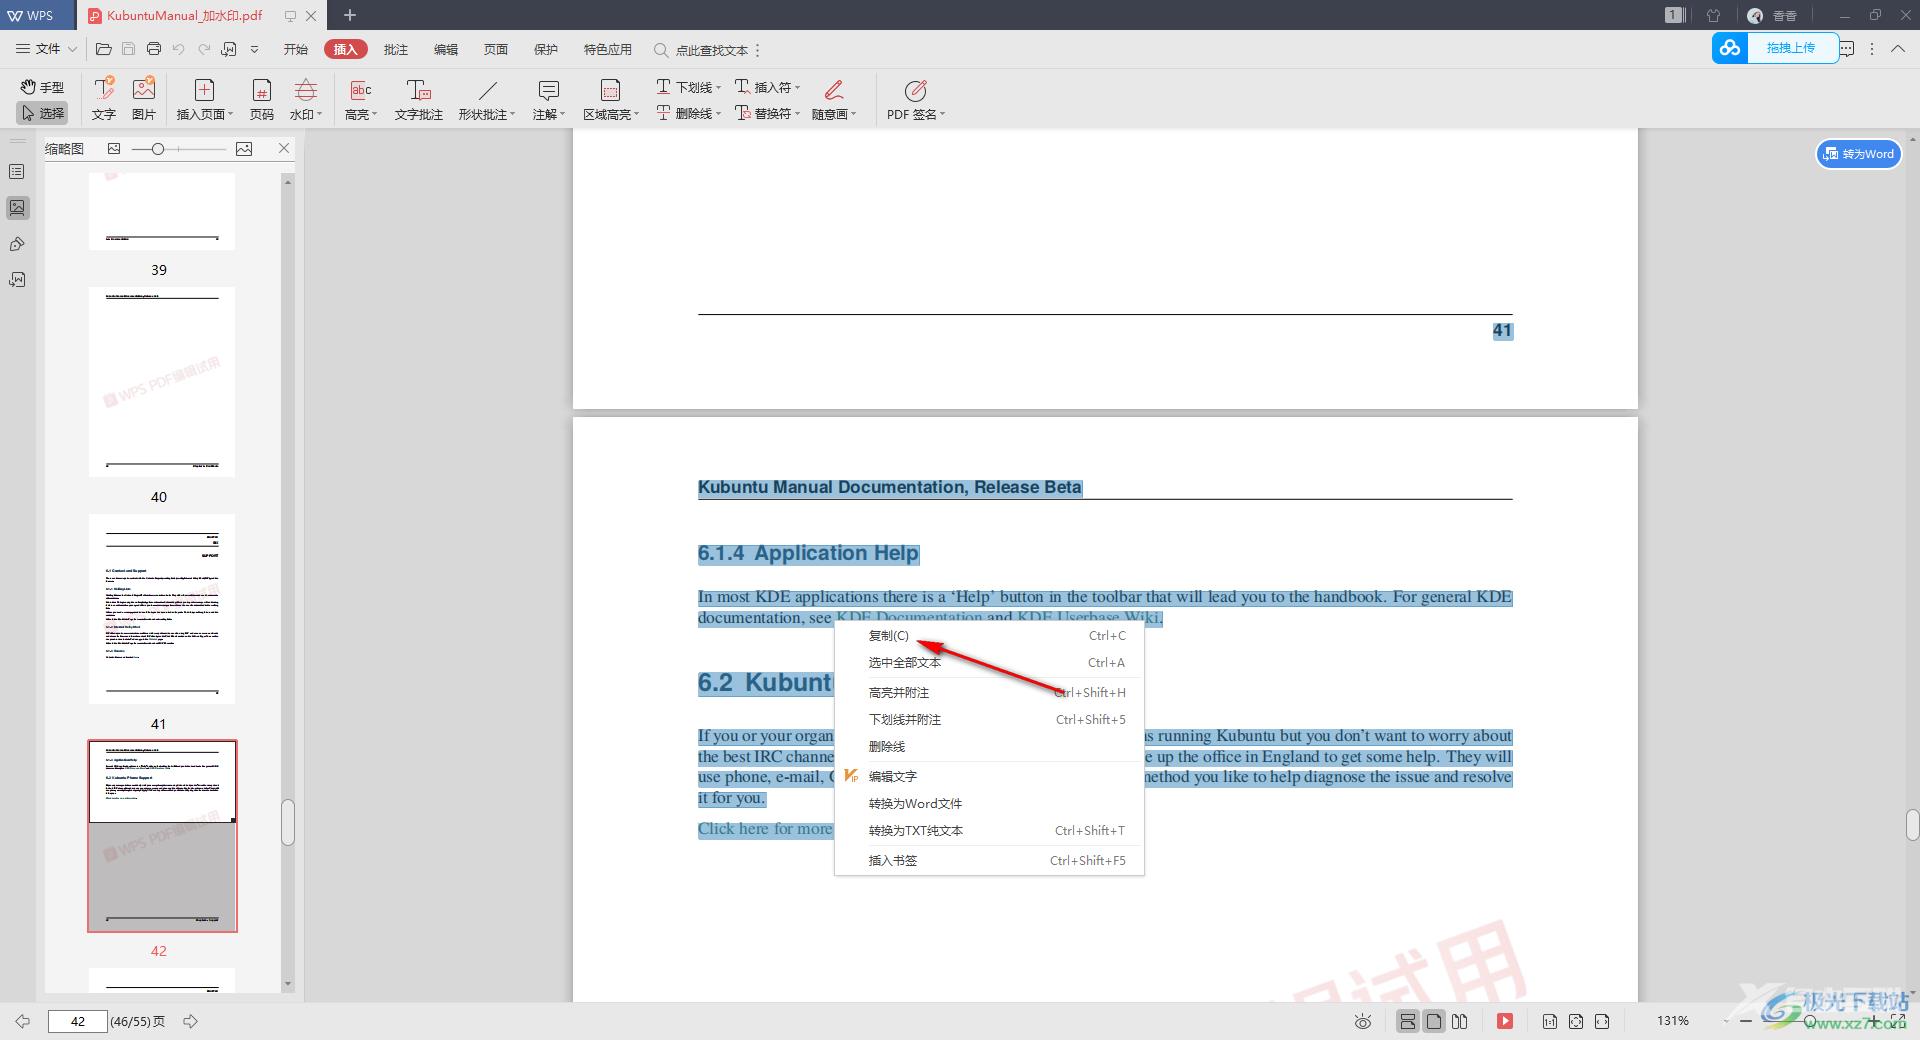Screen dimensions: 1920x1040
Task: Start slideshow play button
Action: (1505, 1021)
